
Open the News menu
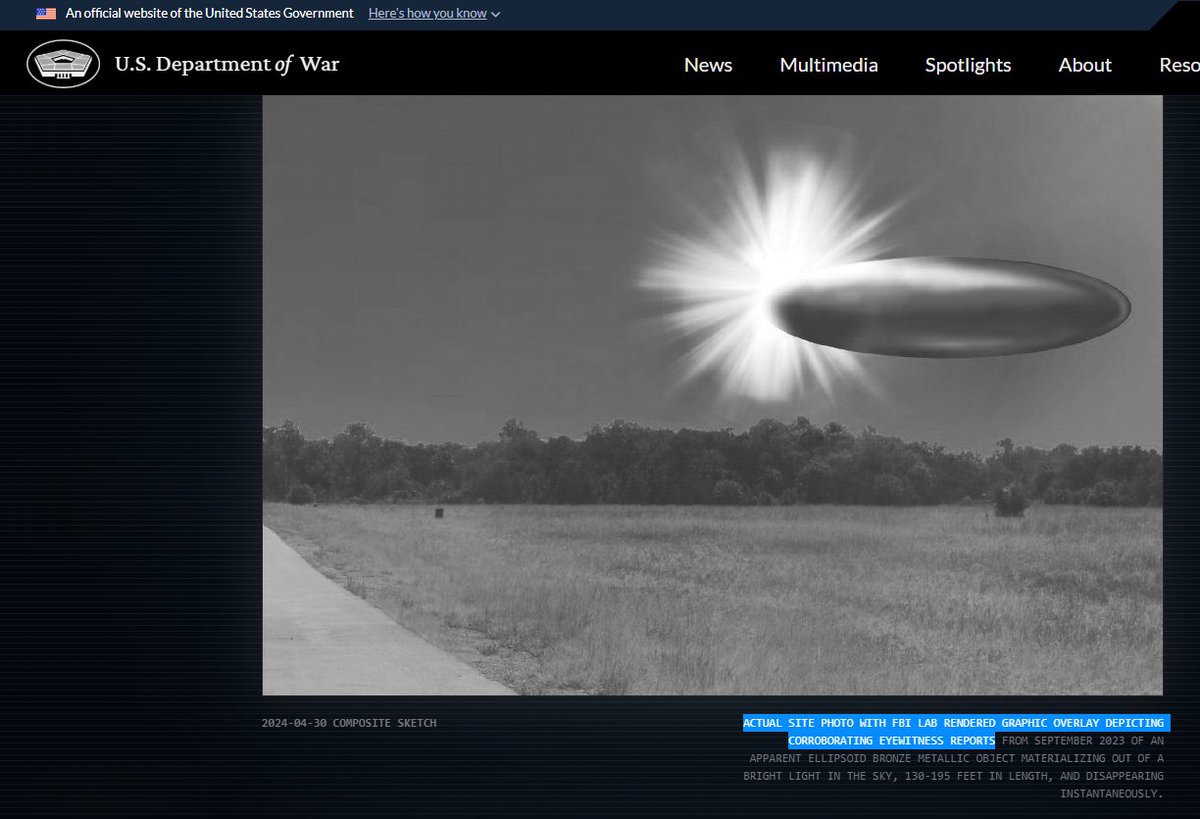(708, 65)
